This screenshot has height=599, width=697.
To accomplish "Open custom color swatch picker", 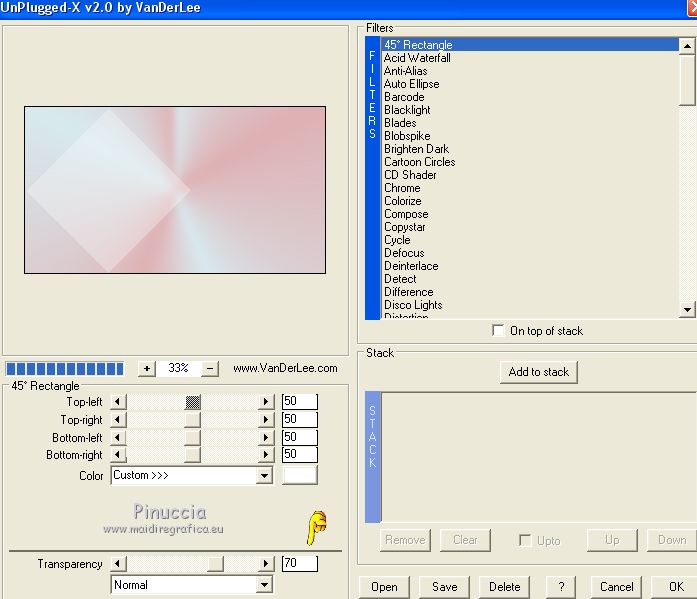I will (300, 475).
